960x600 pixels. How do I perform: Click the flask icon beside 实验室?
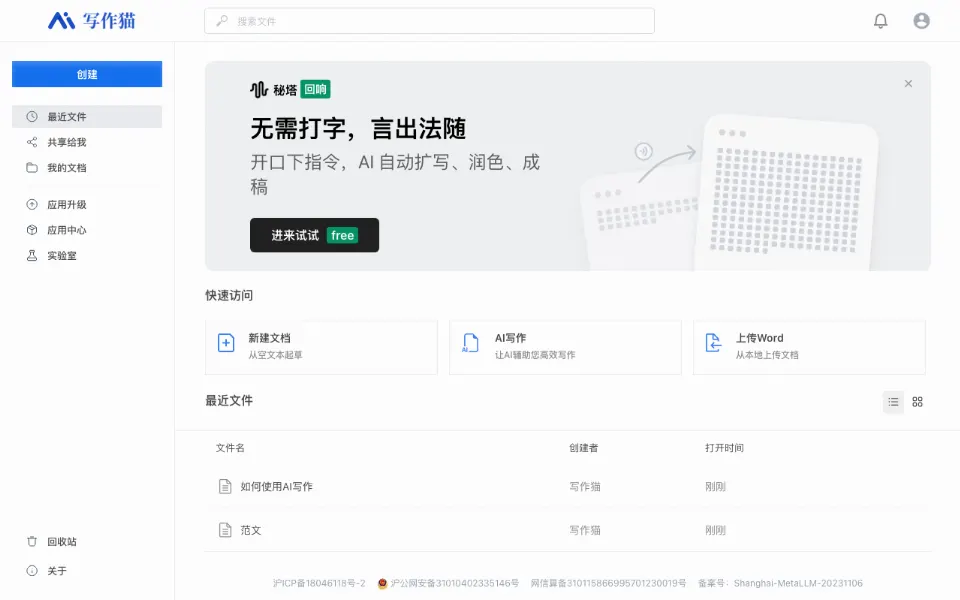click(x=32, y=256)
